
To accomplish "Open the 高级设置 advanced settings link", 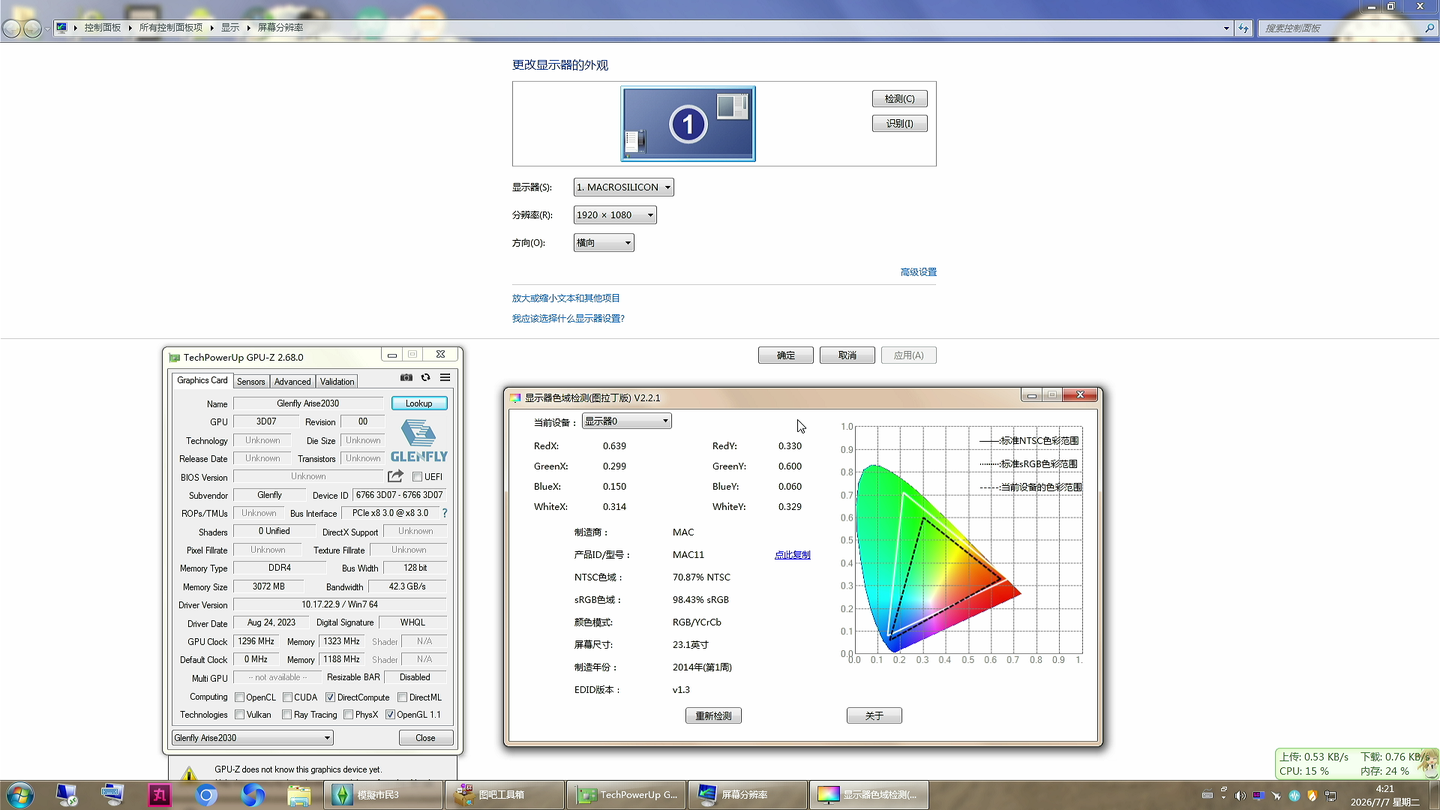I will pyautogui.click(x=918, y=272).
